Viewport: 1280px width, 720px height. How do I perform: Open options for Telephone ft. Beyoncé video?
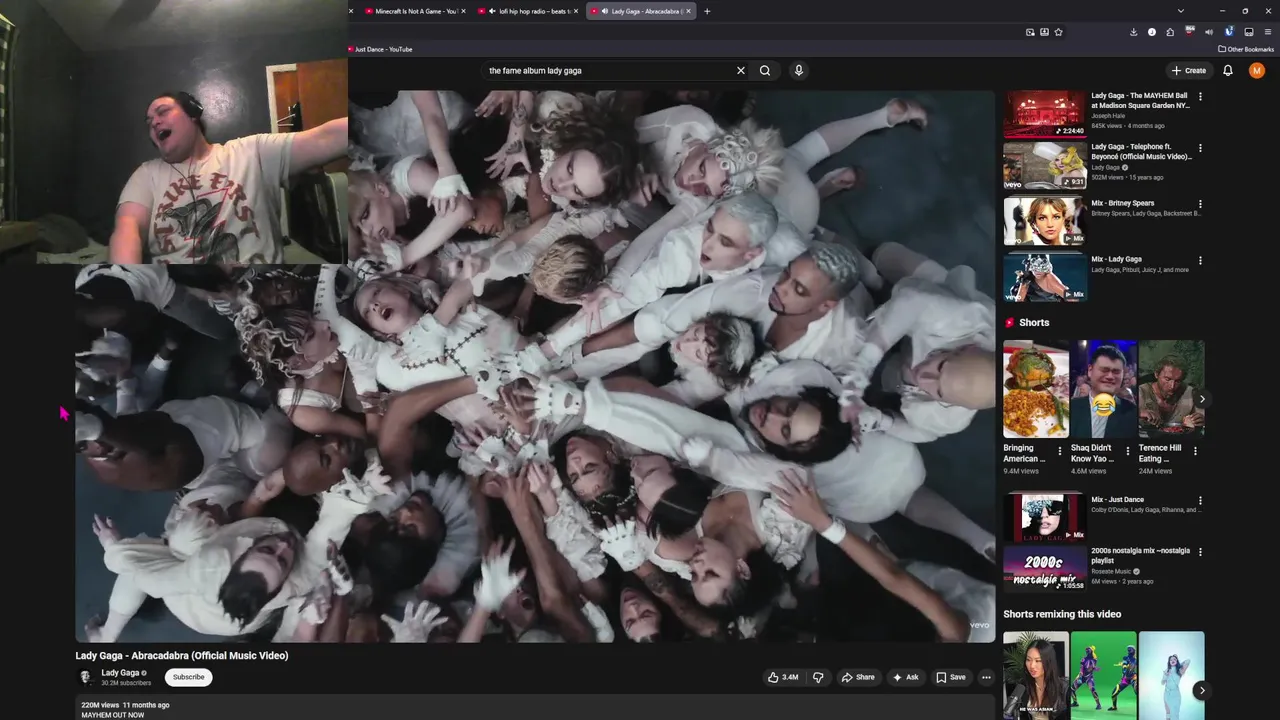(1200, 148)
